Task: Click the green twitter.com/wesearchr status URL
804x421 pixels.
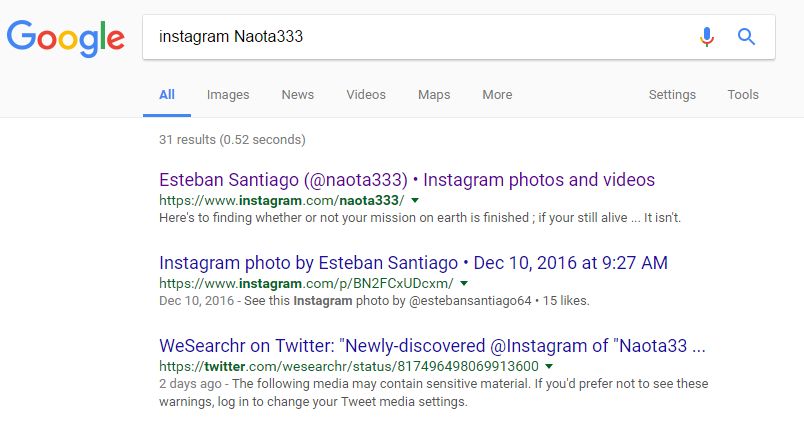Action: [x=349, y=366]
